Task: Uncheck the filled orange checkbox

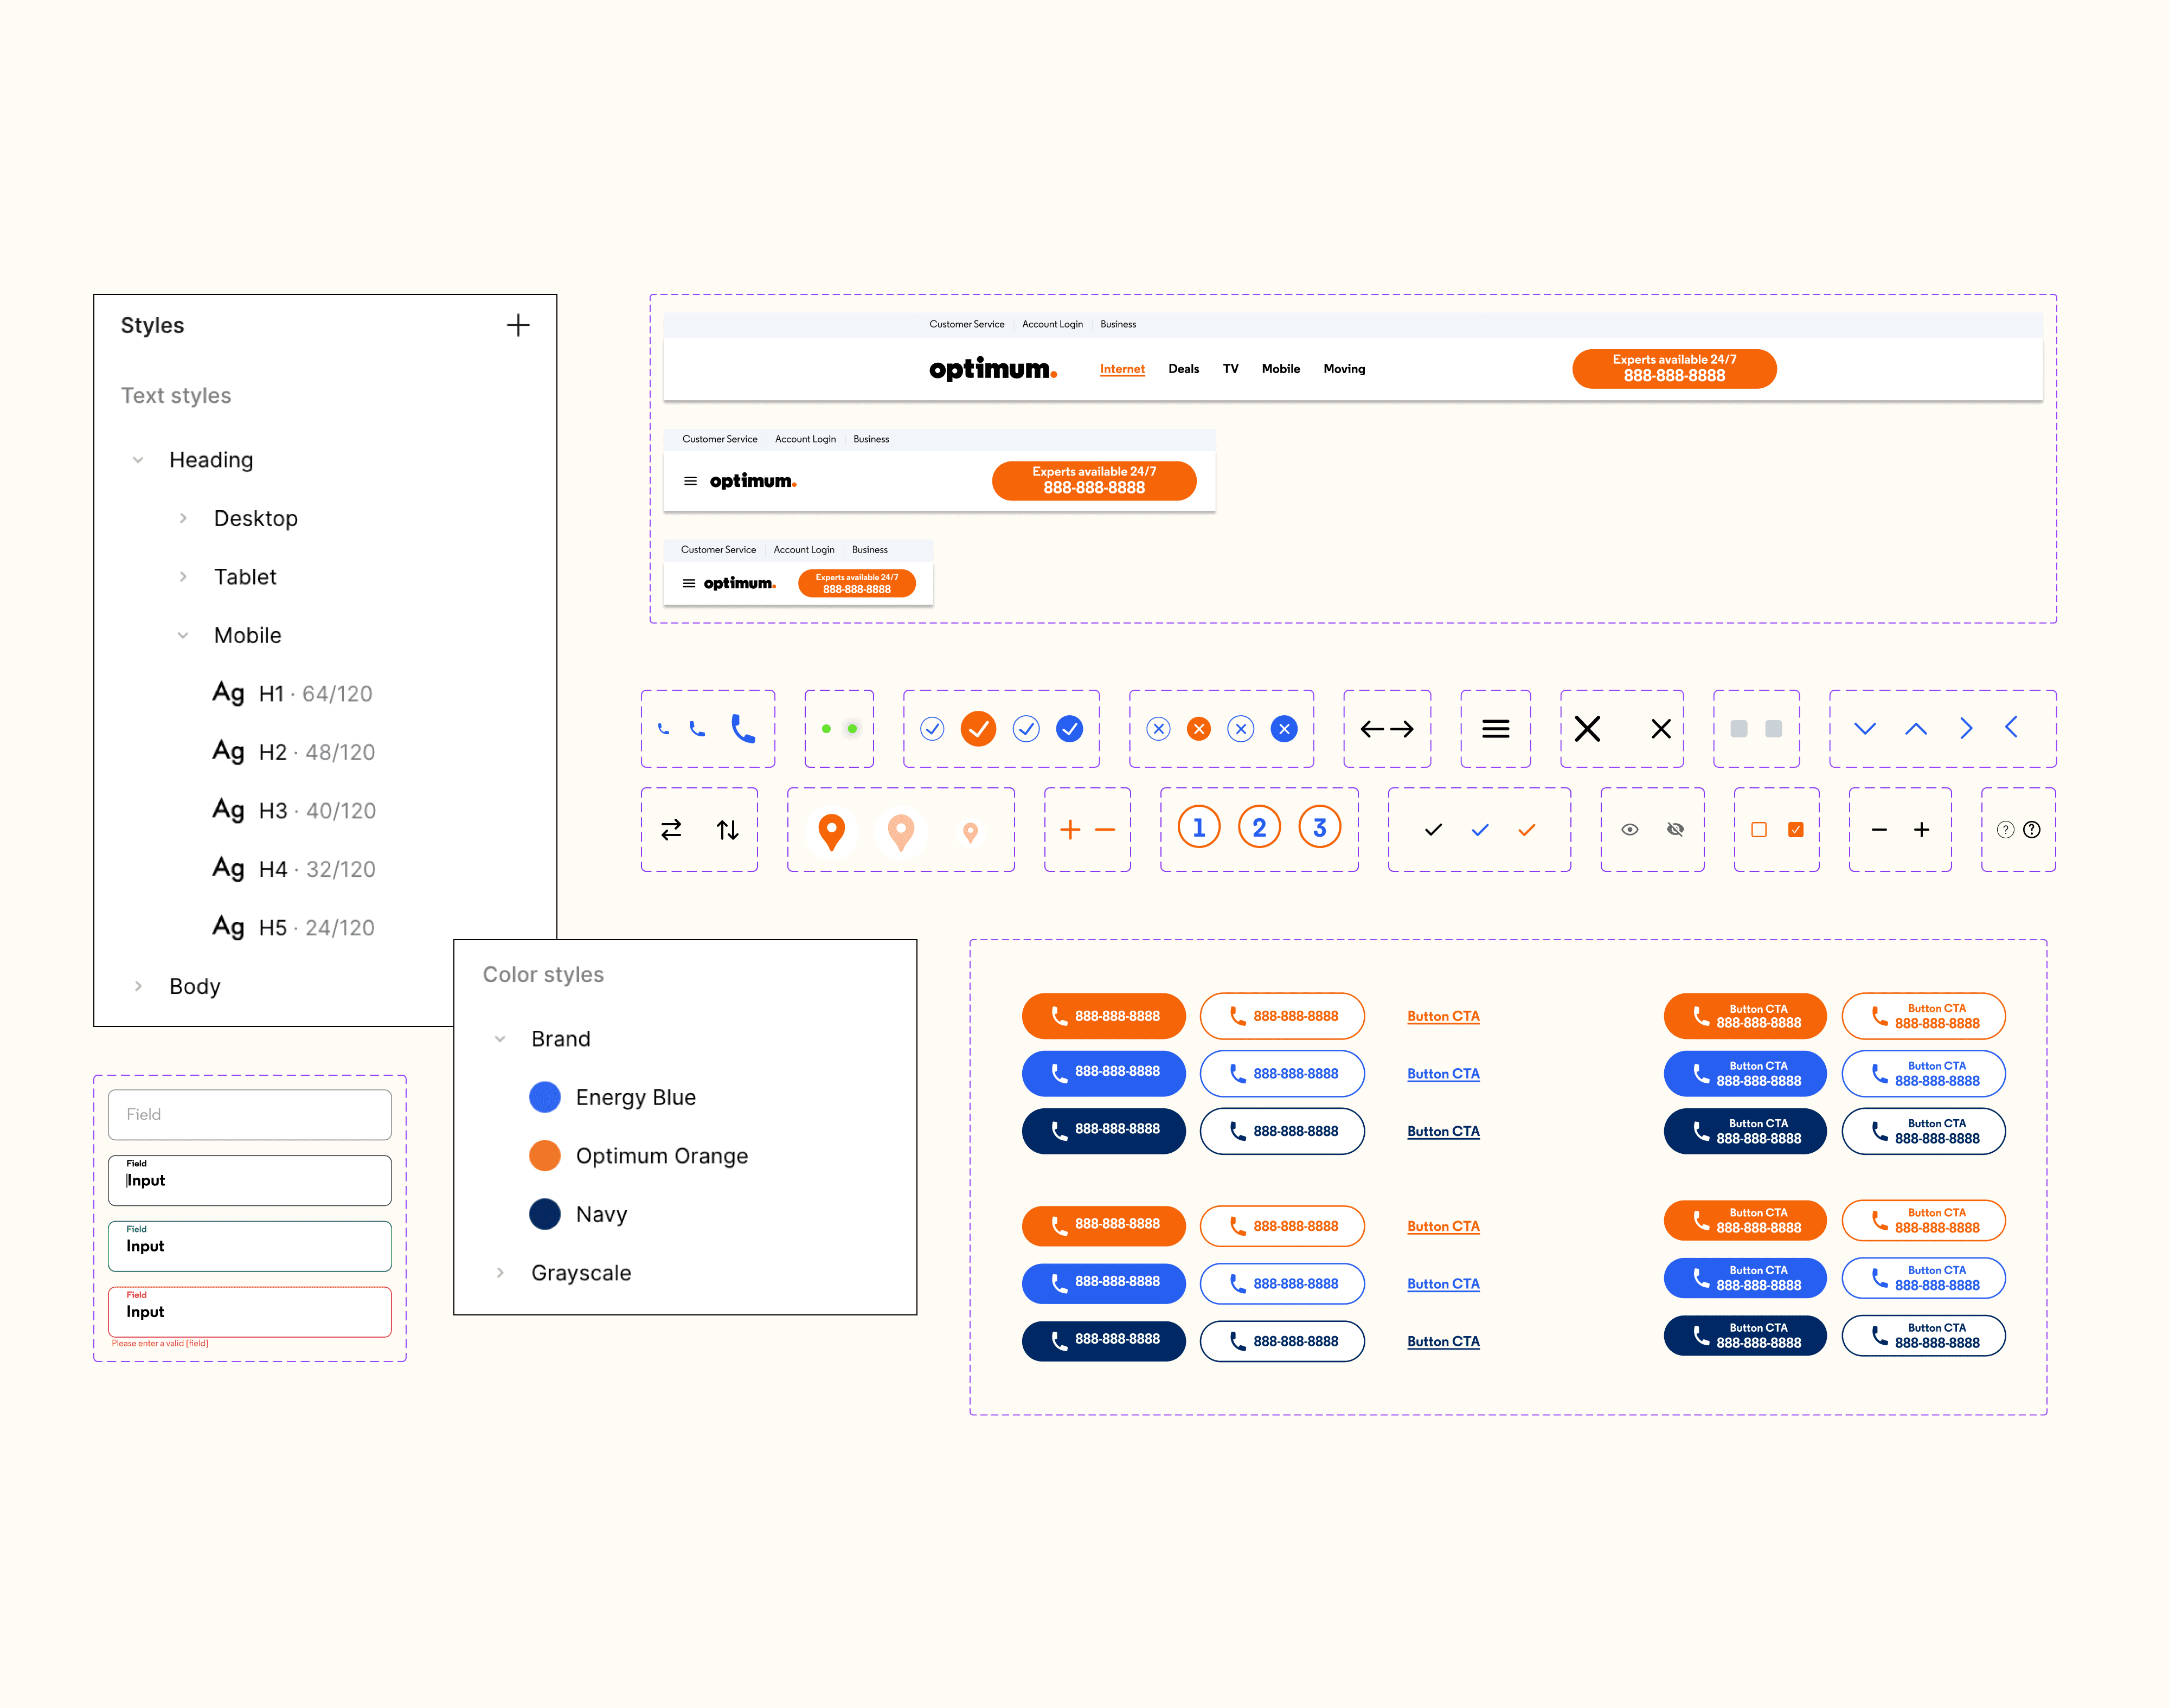Action: (1796, 830)
